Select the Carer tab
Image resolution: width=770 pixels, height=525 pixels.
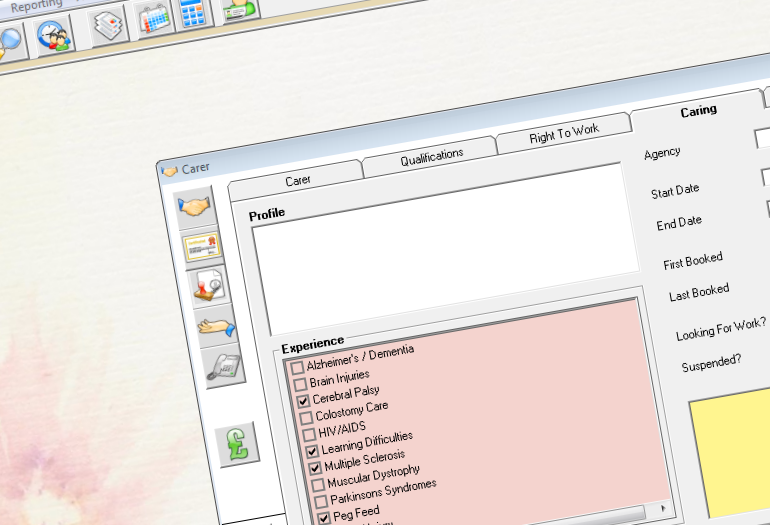(x=298, y=180)
